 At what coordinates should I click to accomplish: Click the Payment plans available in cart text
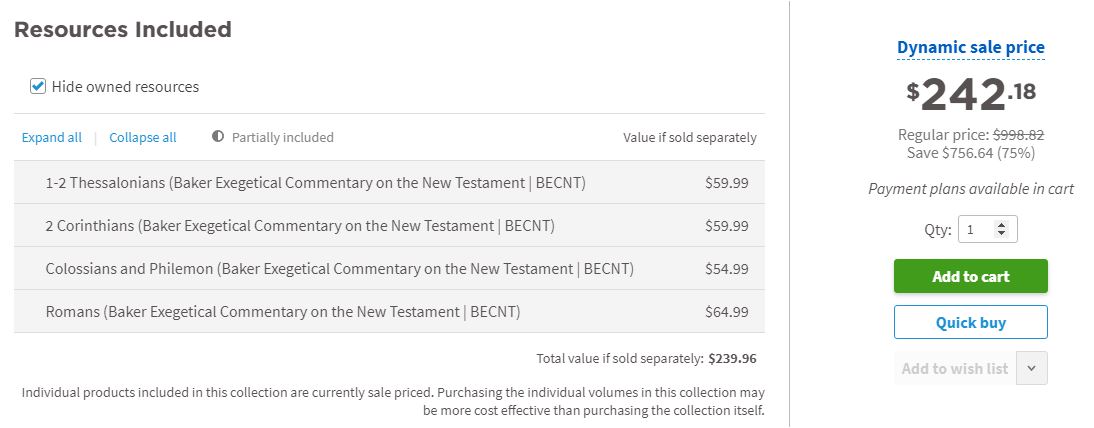pos(970,189)
